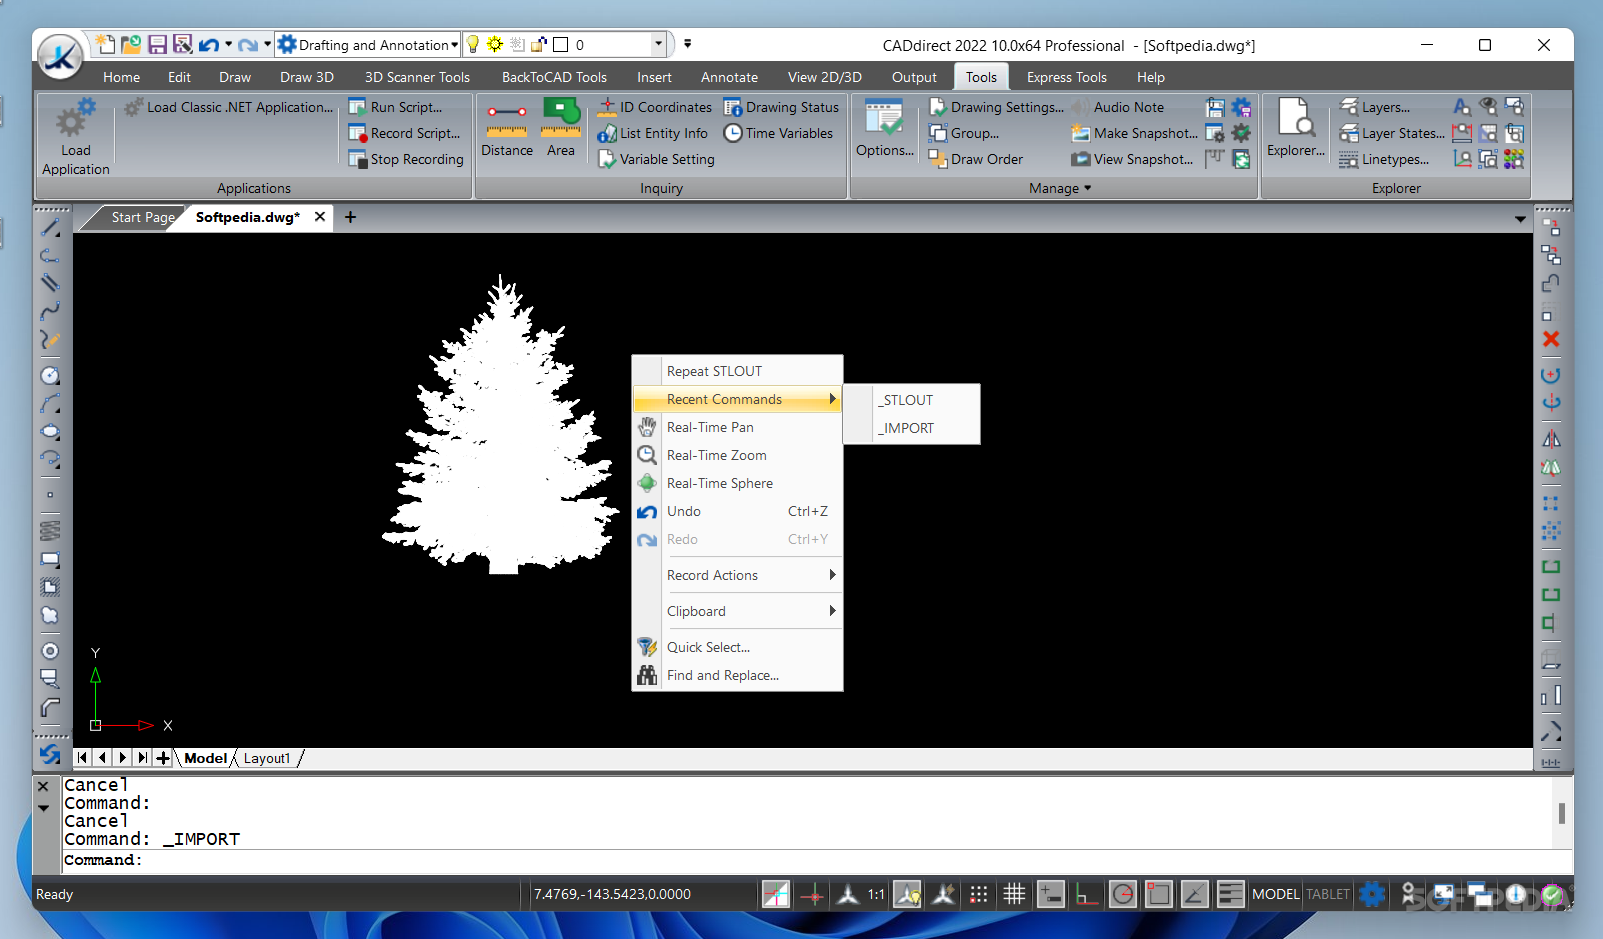1603x939 pixels.
Task: Toggle MODEL space status bar button
Action: (1275, 894)
